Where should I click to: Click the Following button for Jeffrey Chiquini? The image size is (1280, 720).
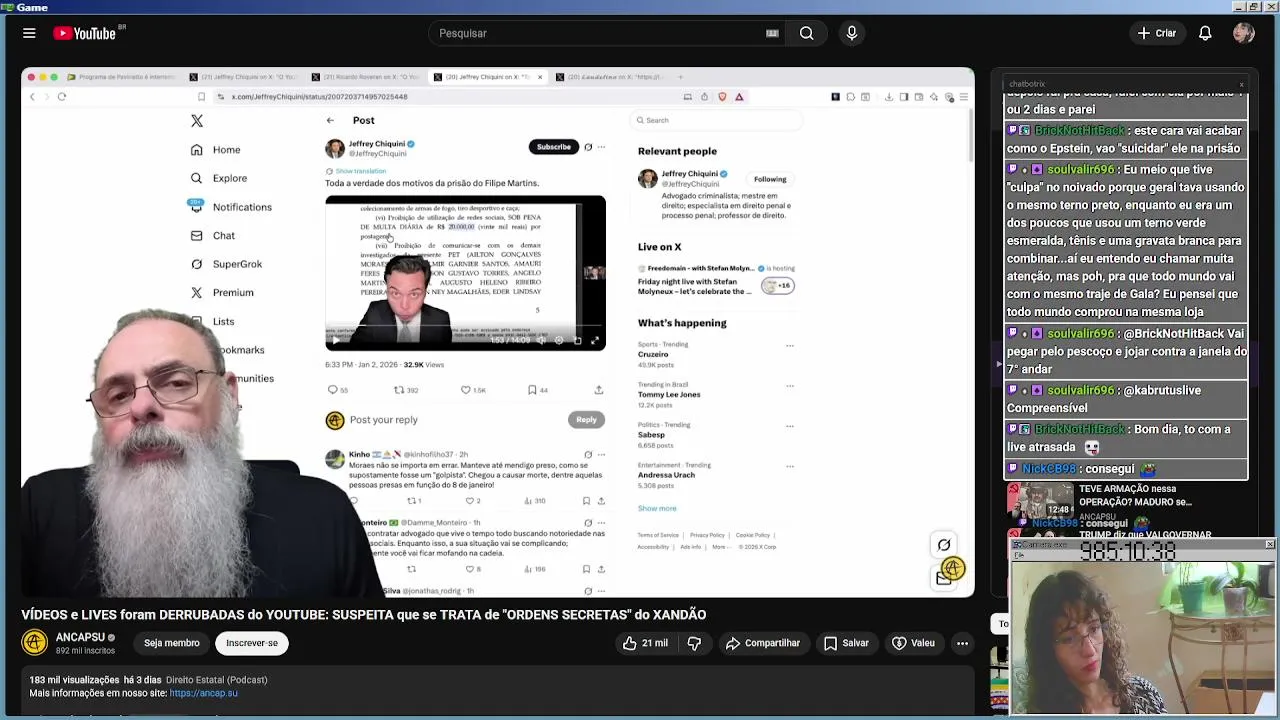[770, 180]
